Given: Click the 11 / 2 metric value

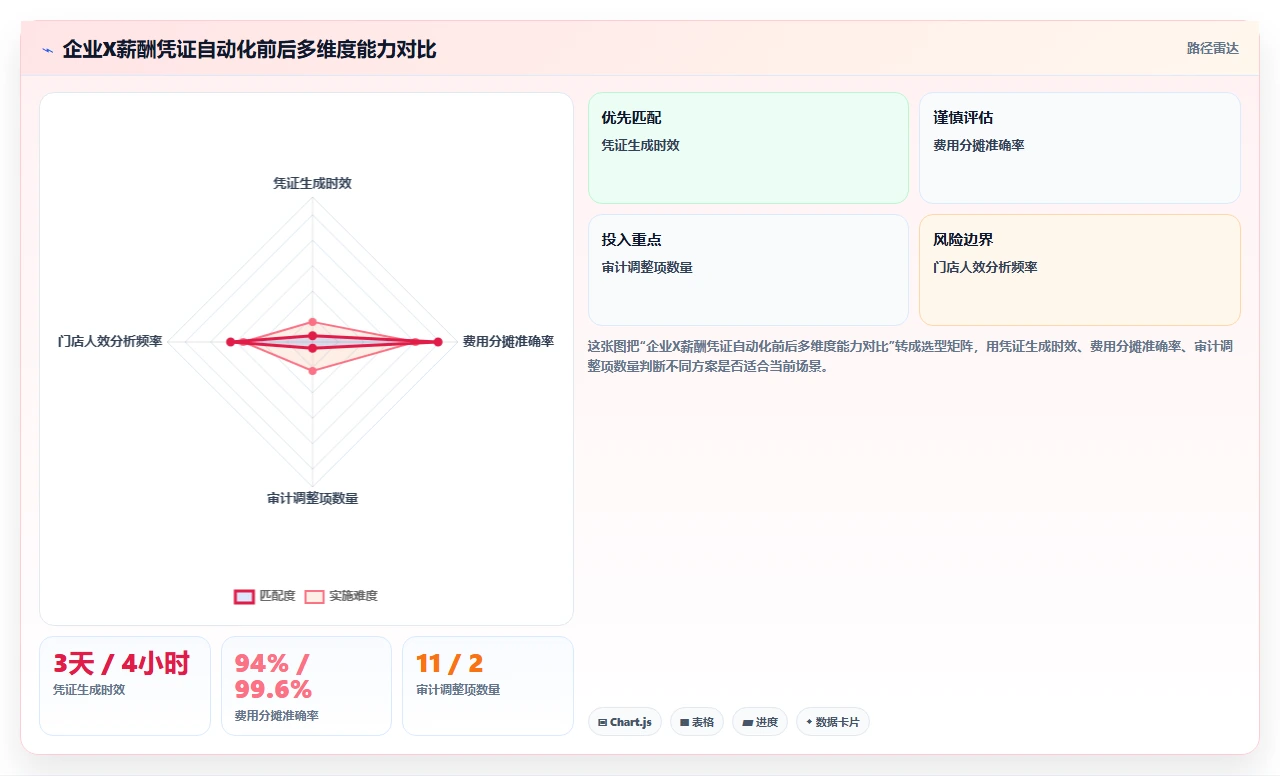Looking at the screenshot, I should (449, 664).
